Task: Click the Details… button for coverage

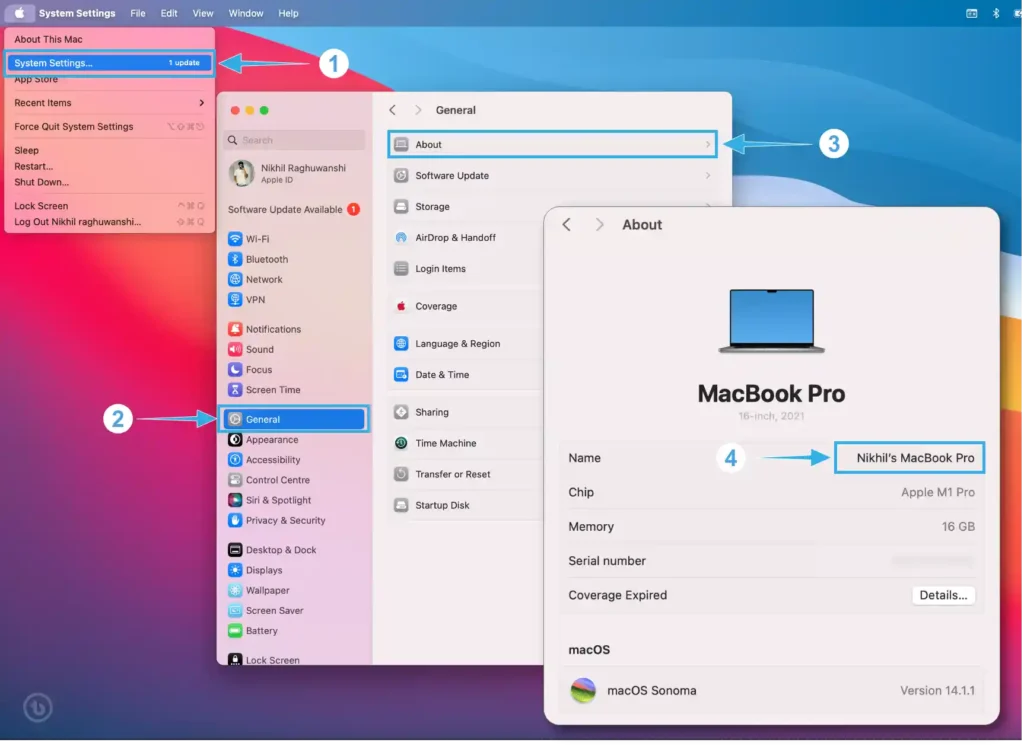Action: pyautogui.click(x=943, y=596)
